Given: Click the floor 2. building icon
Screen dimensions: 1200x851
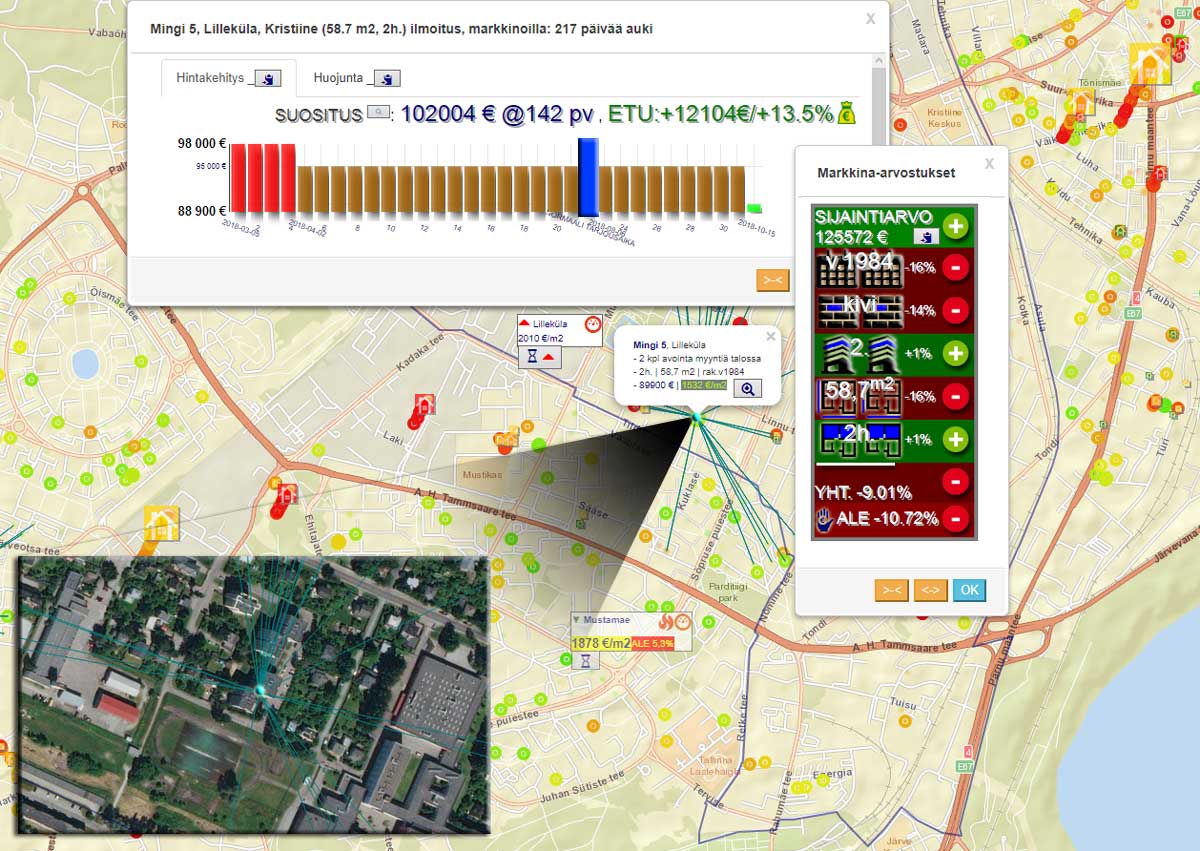Looking at the screenshot, I should [x=859, y=353].
